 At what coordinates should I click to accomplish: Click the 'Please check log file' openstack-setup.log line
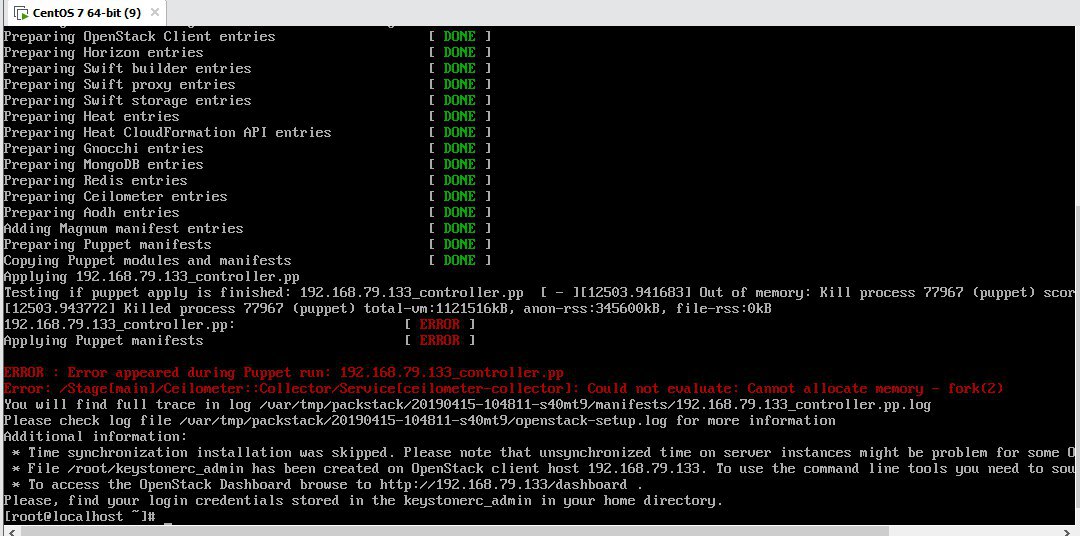pos(419,420)
